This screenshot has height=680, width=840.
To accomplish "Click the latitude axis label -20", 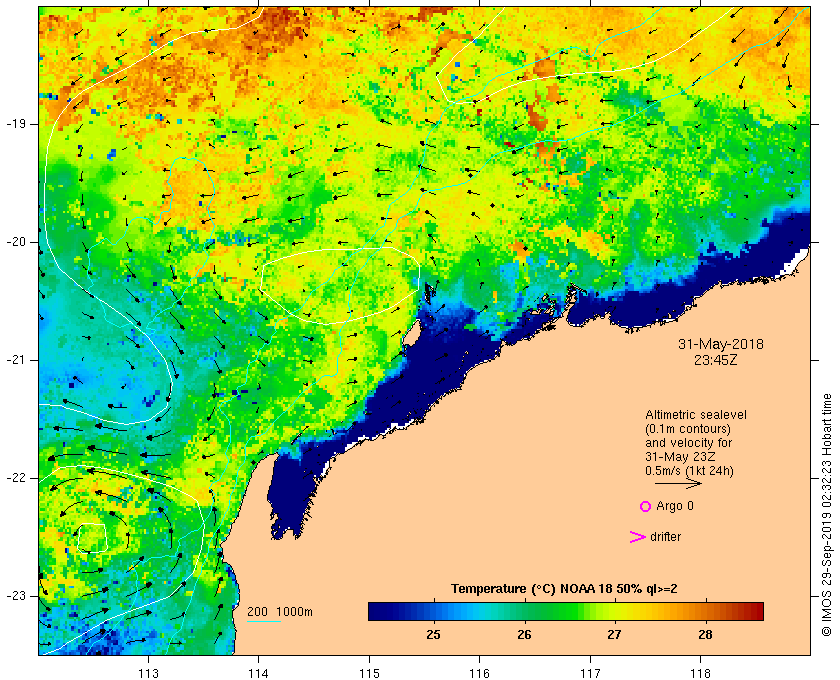I will click(x=16, y=242).
